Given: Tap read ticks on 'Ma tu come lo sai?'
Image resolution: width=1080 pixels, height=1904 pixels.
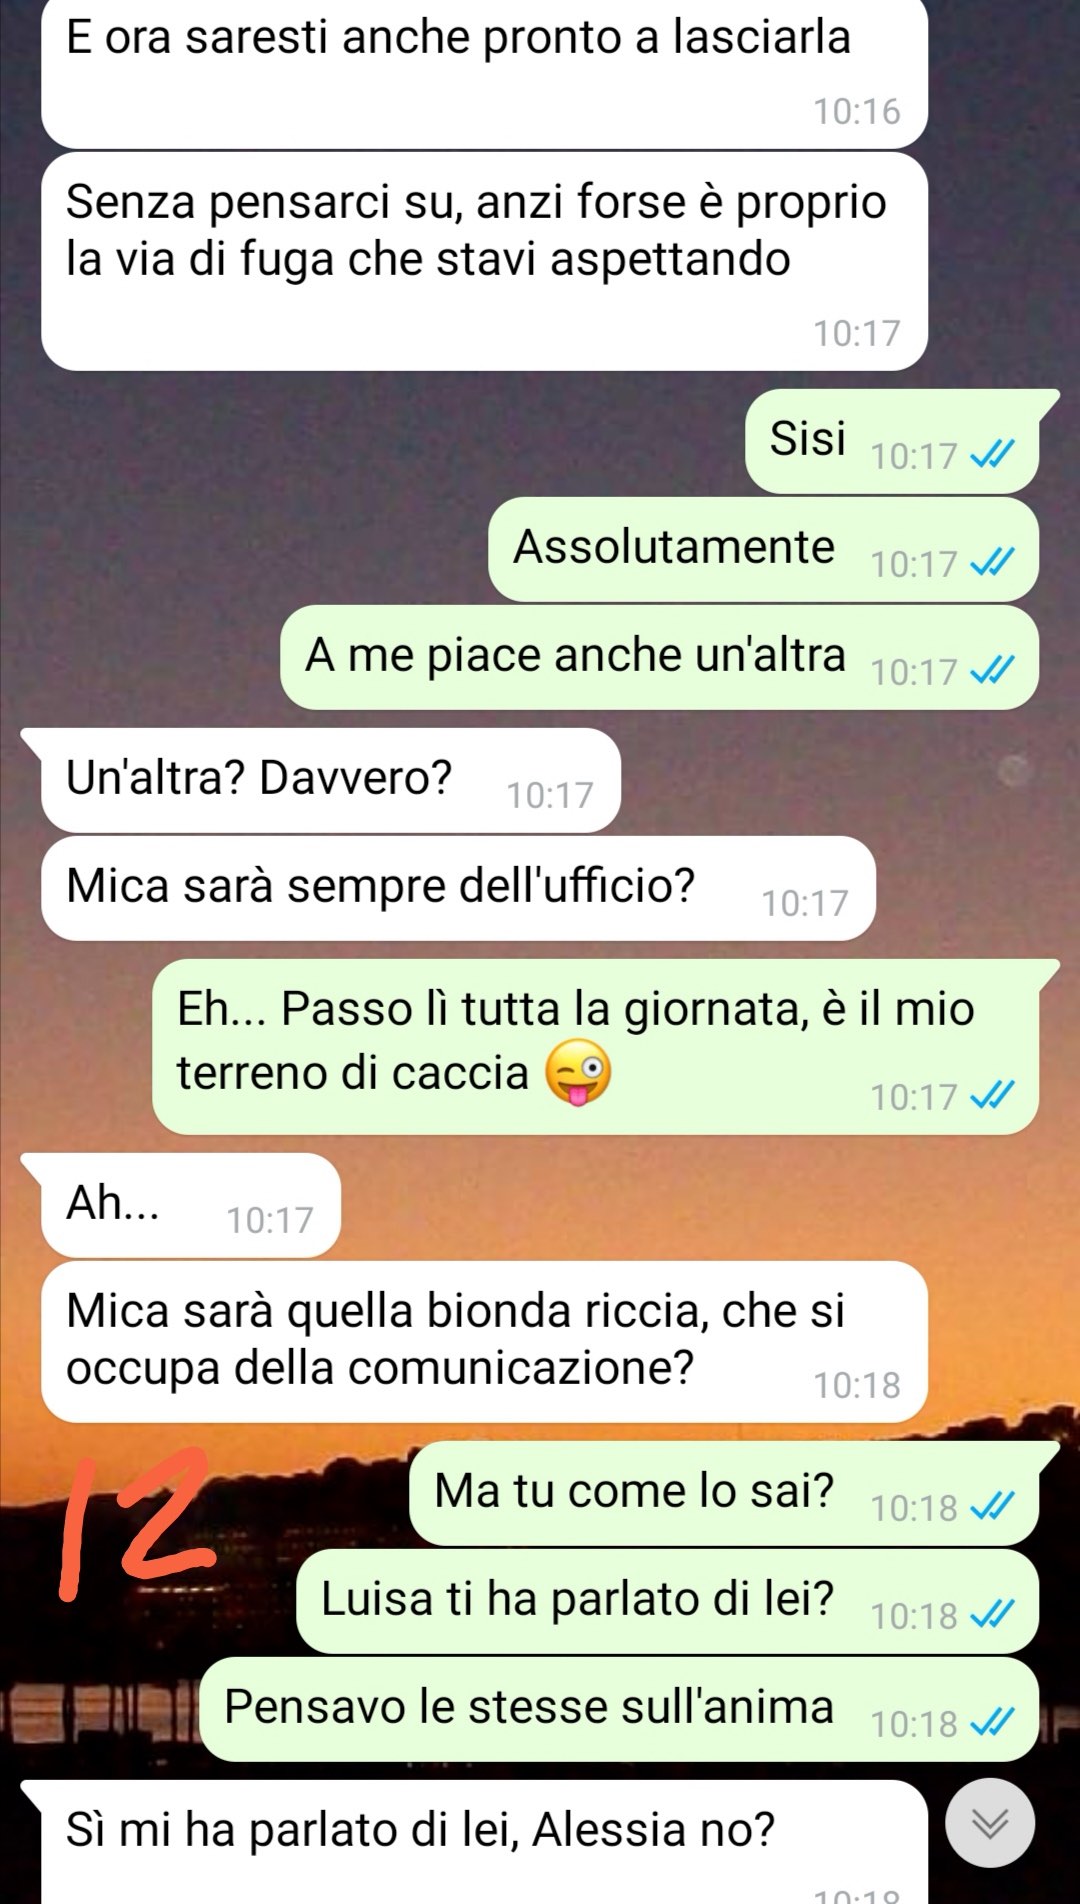Looking at the screenshot, I should [x=993, y=1507].
